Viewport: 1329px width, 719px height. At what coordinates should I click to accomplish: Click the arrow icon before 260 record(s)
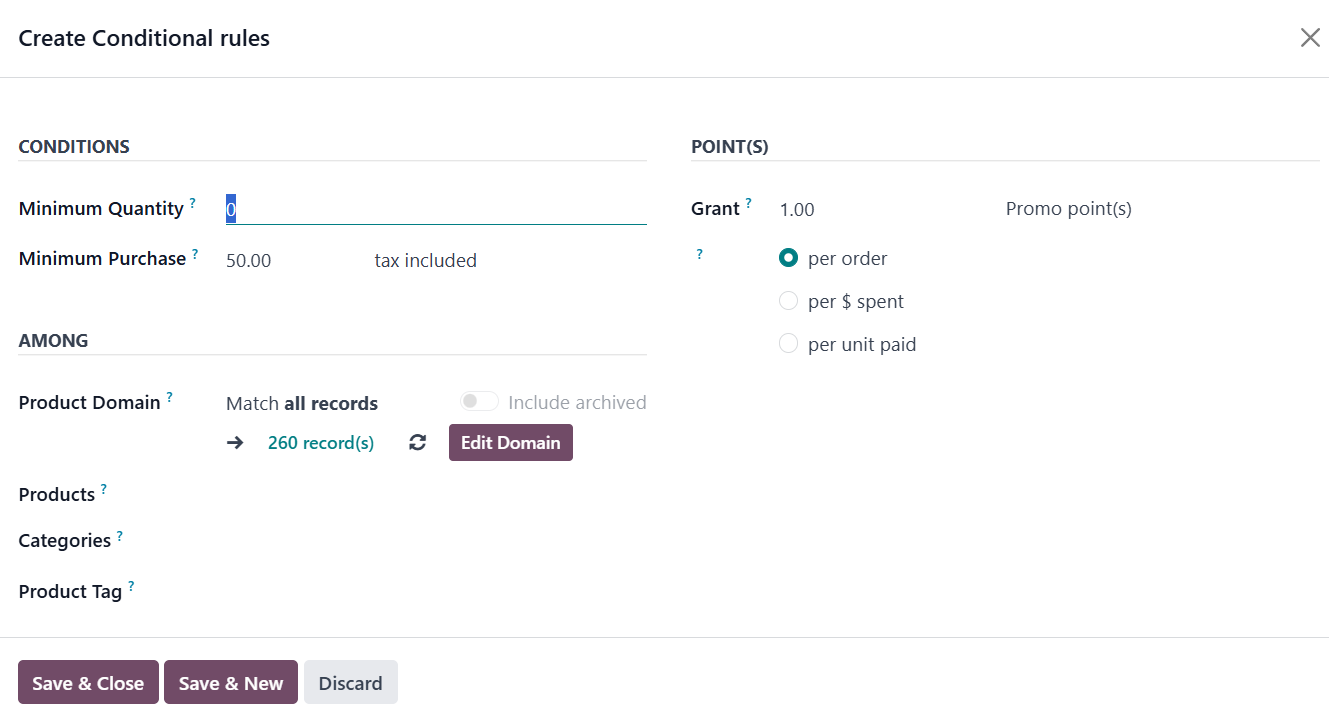point(235,443)
